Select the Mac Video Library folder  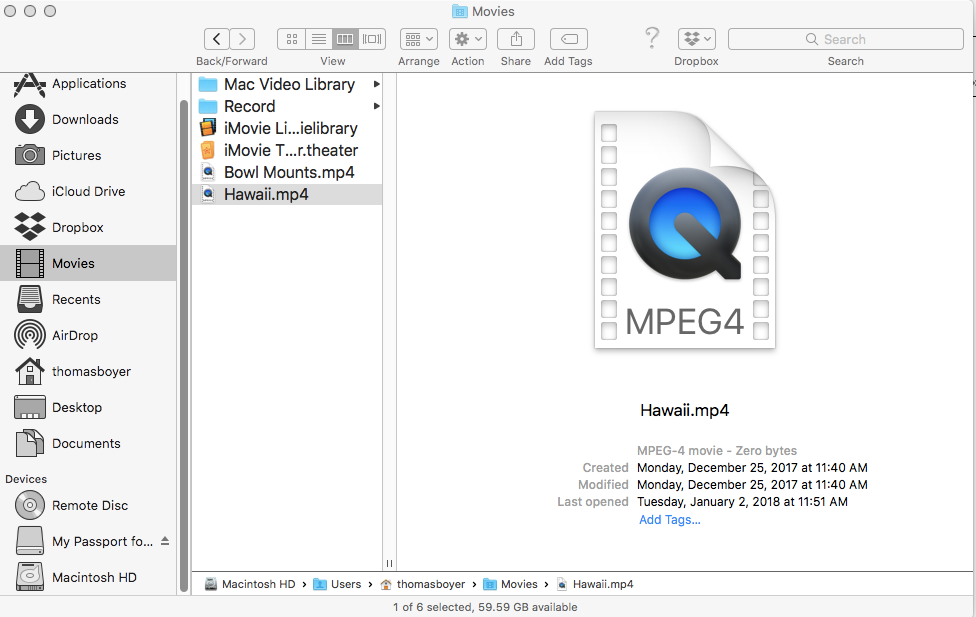point(287,84)
